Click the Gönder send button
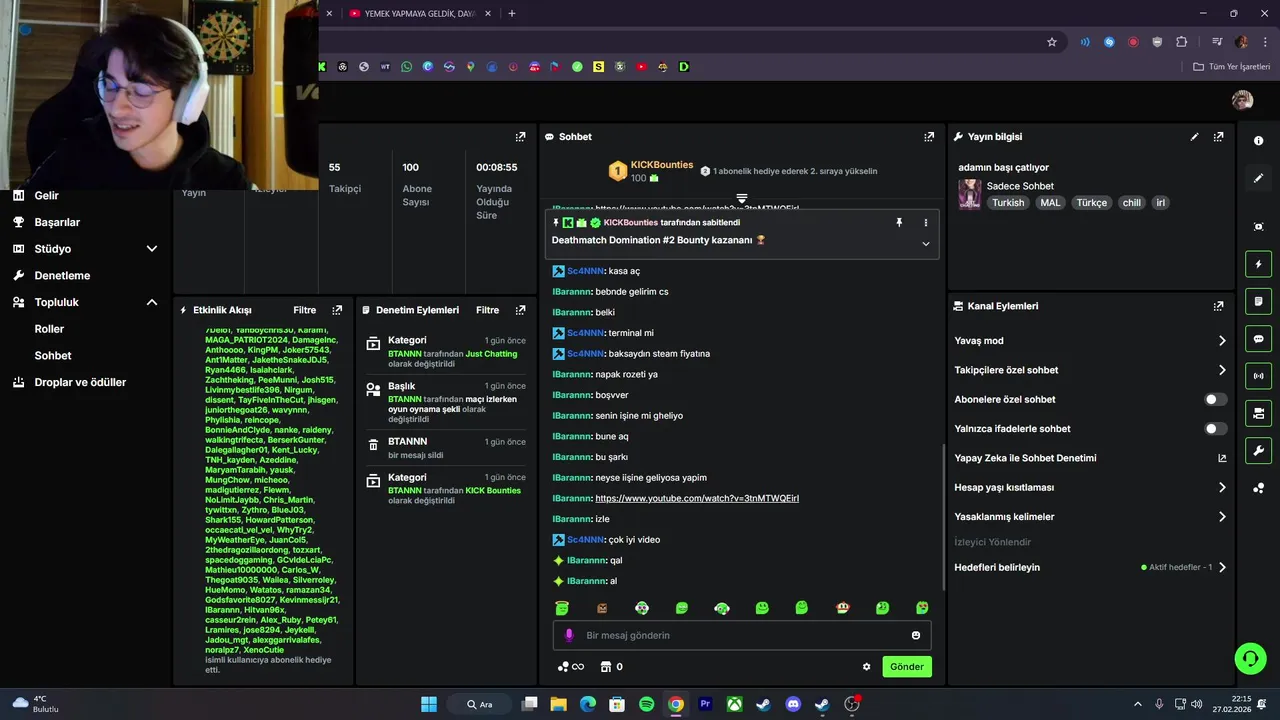Viewport: 1280px width, 720px height. click(x=907, y=667)
